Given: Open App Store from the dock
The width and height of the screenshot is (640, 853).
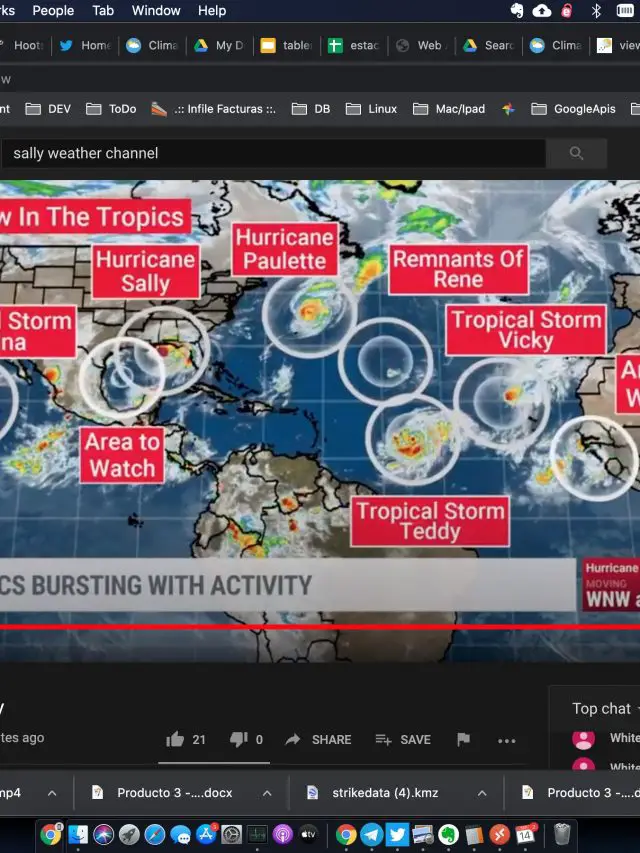Looking at the screenshot, I should (206, 834).
